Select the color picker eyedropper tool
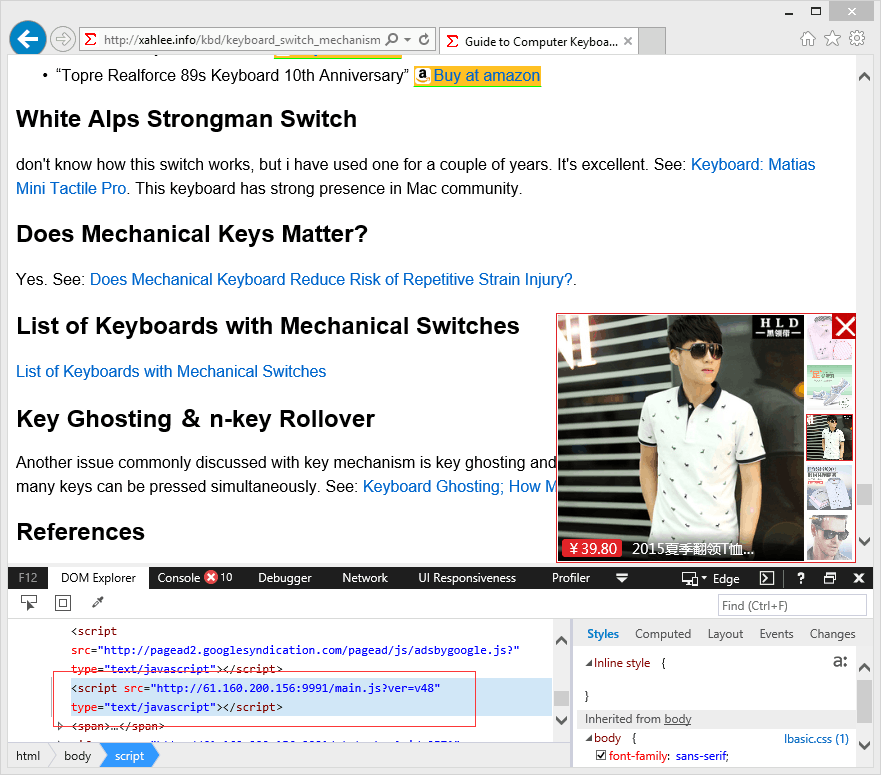The height and width of the screenshot is (775, 881). coord(98,602)
